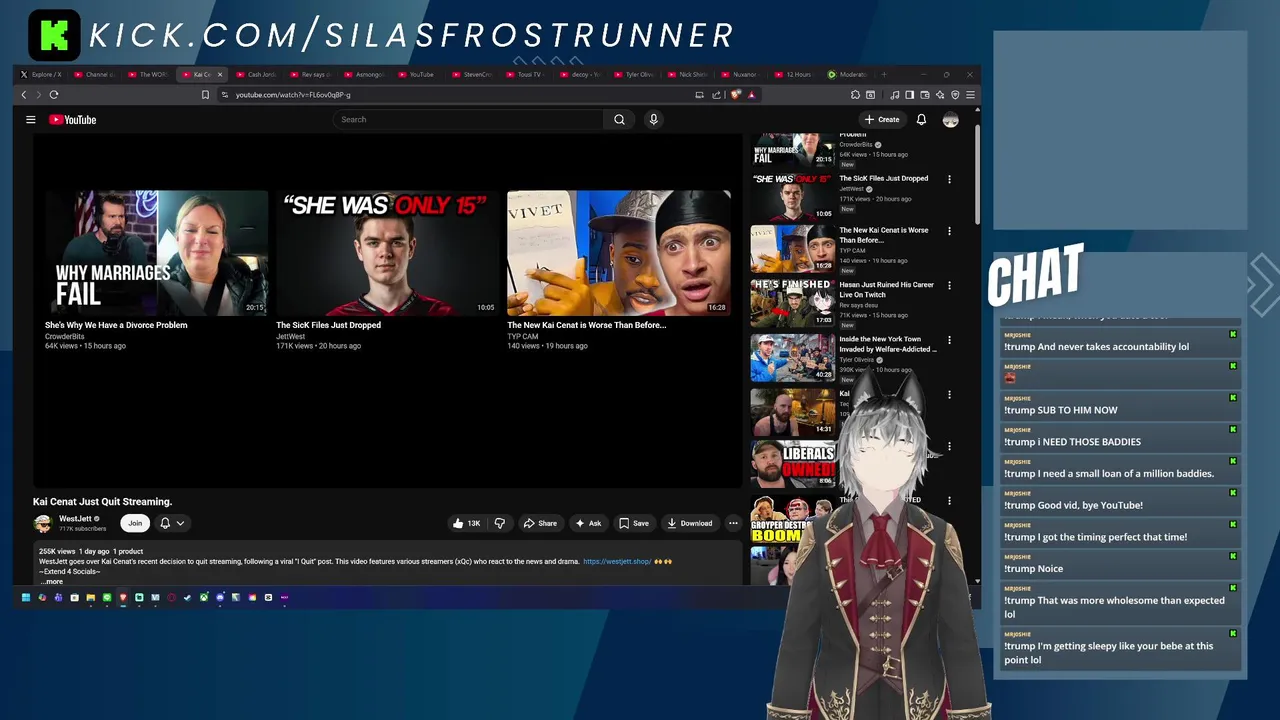Click the share icon in the address bar
1280x720 pixels.
click(x=717, y=95)
